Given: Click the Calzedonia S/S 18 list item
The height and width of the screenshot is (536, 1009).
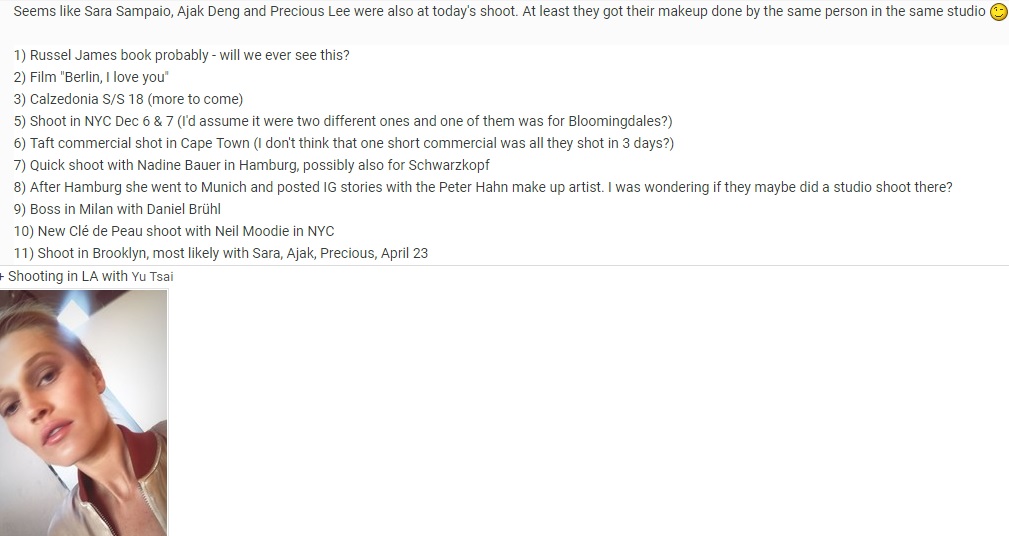Looking at the screenshot, I should coord(128,99).
